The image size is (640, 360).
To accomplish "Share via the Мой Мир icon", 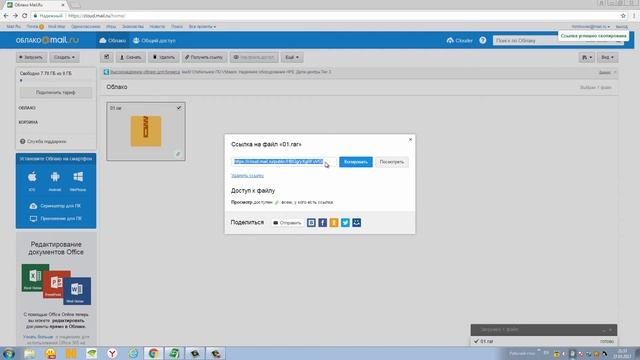I will click(x=357, y=222).
